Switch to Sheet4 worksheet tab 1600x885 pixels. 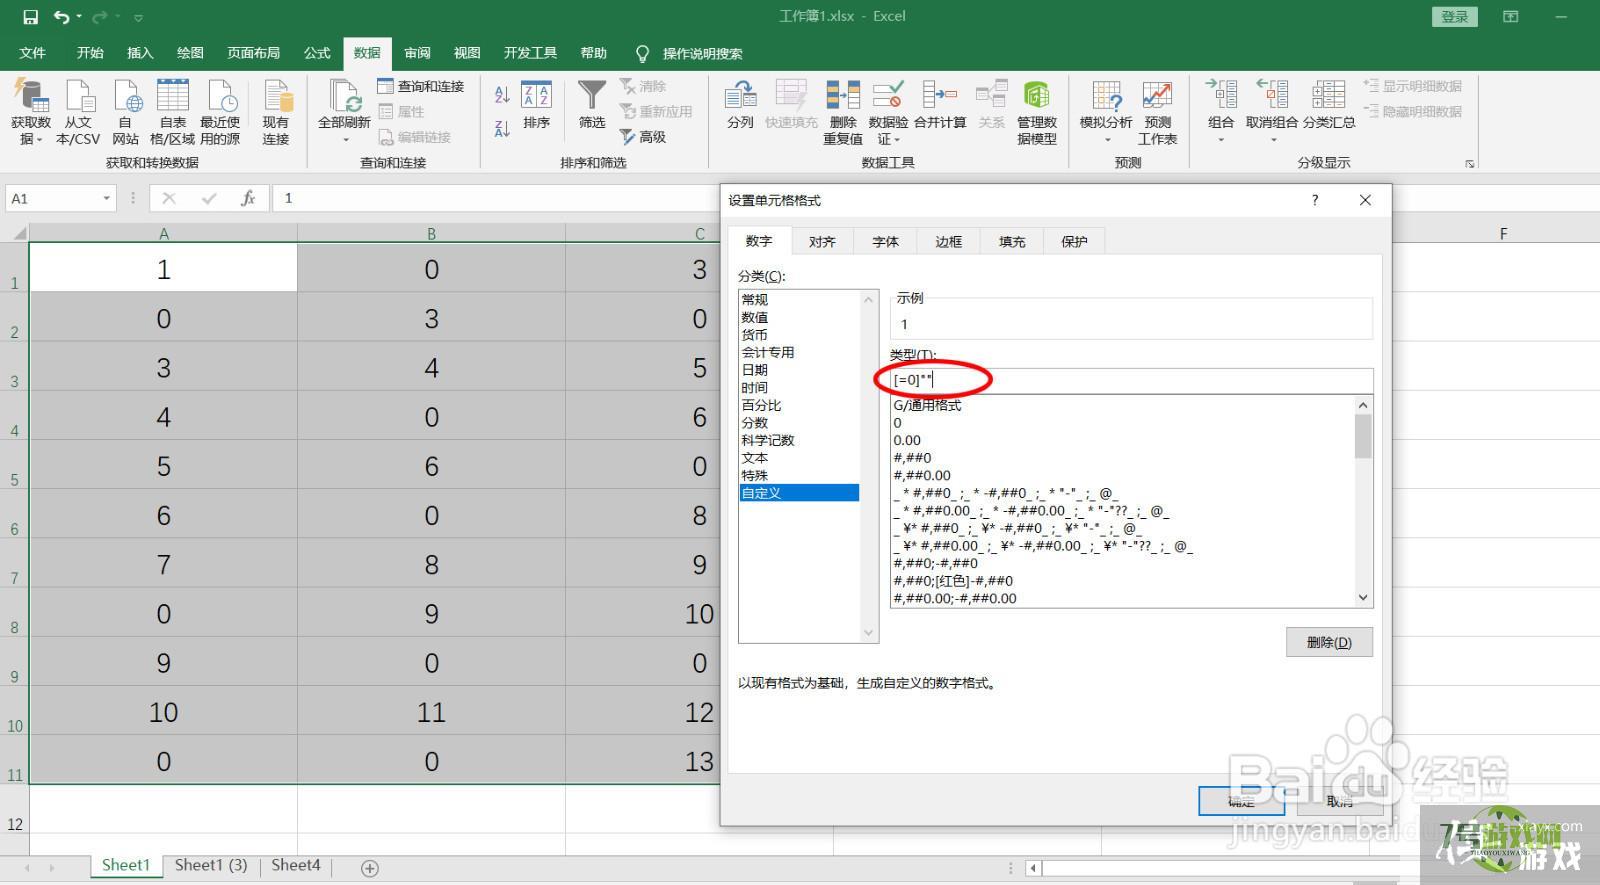(x=296, y=865)
